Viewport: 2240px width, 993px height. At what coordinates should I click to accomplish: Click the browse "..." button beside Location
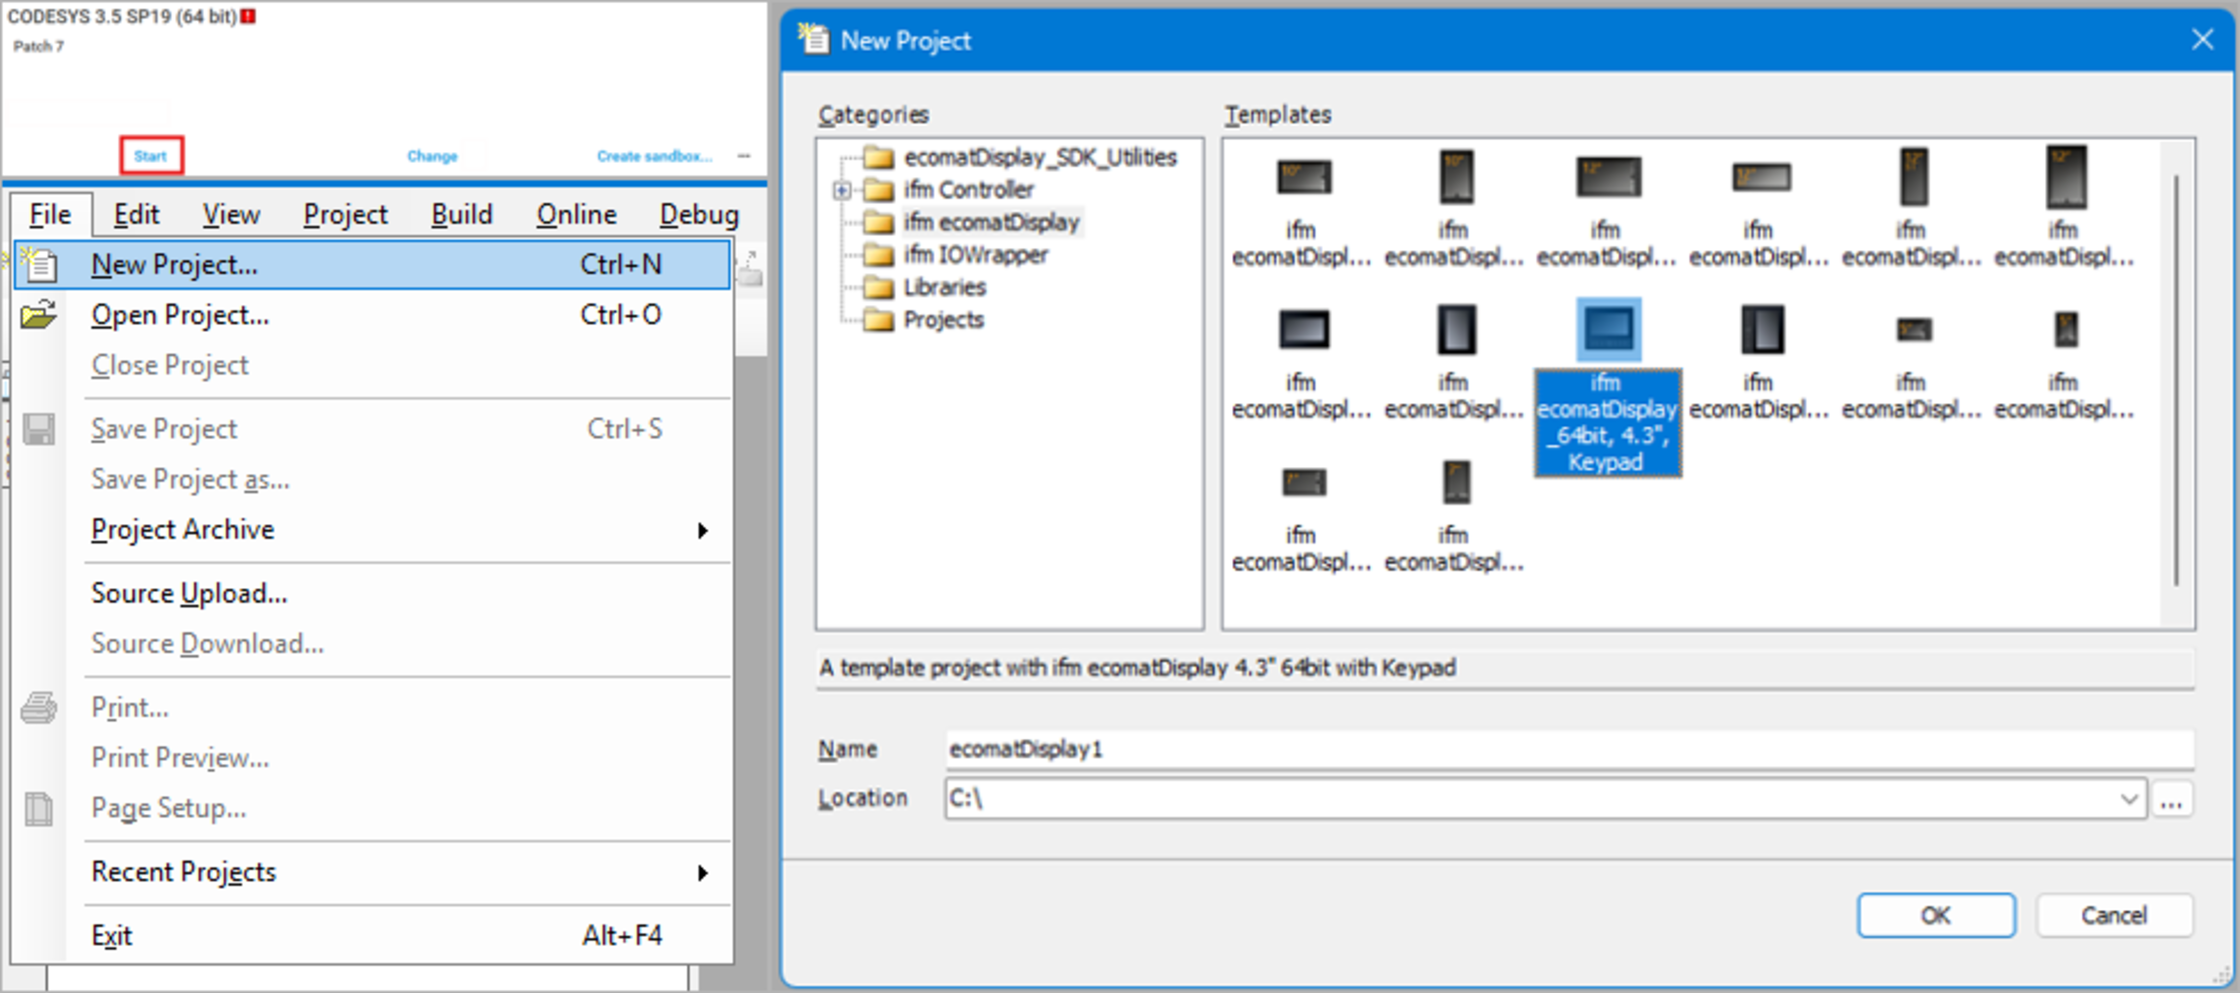2172,799
